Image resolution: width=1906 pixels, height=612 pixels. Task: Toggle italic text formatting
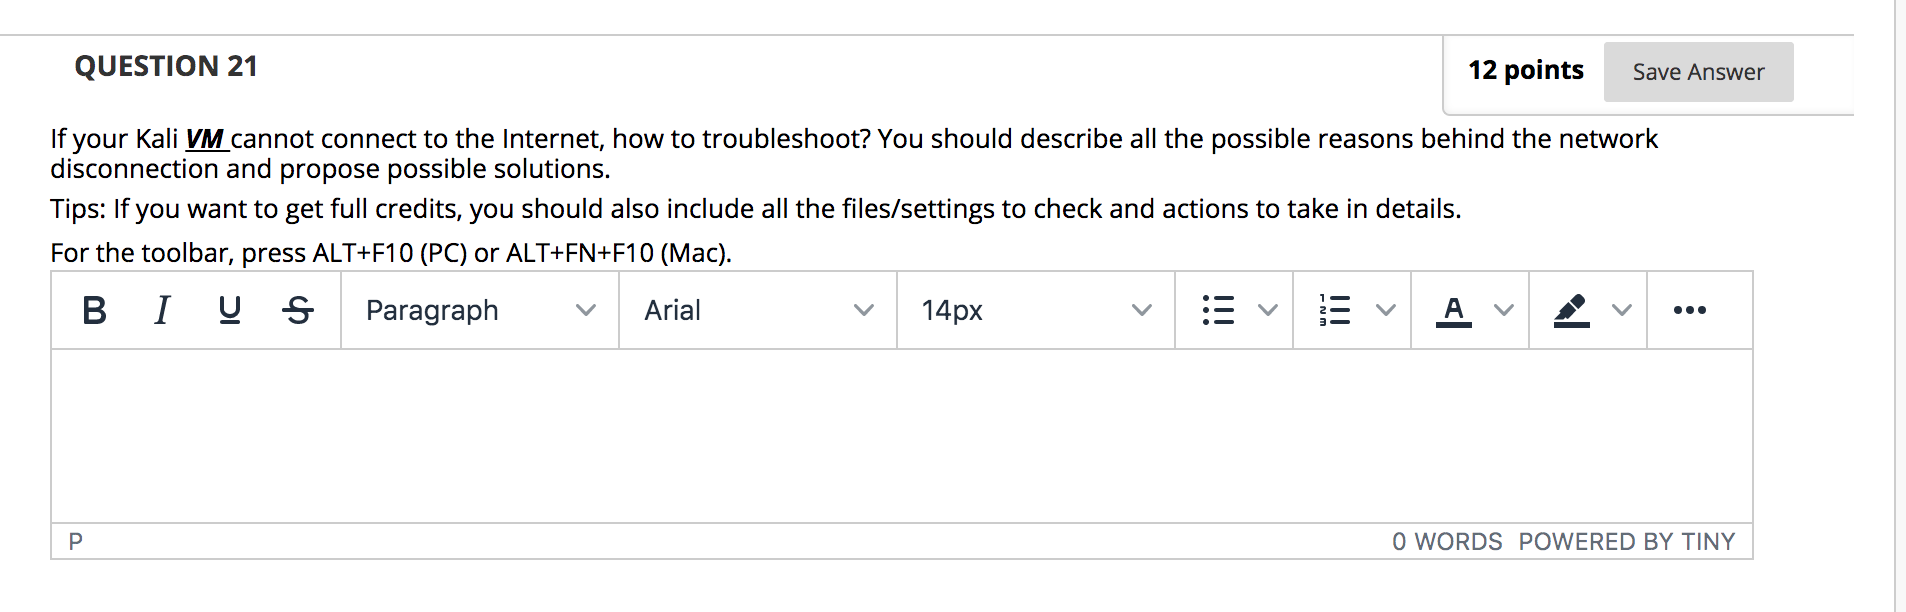click(162, 310)
